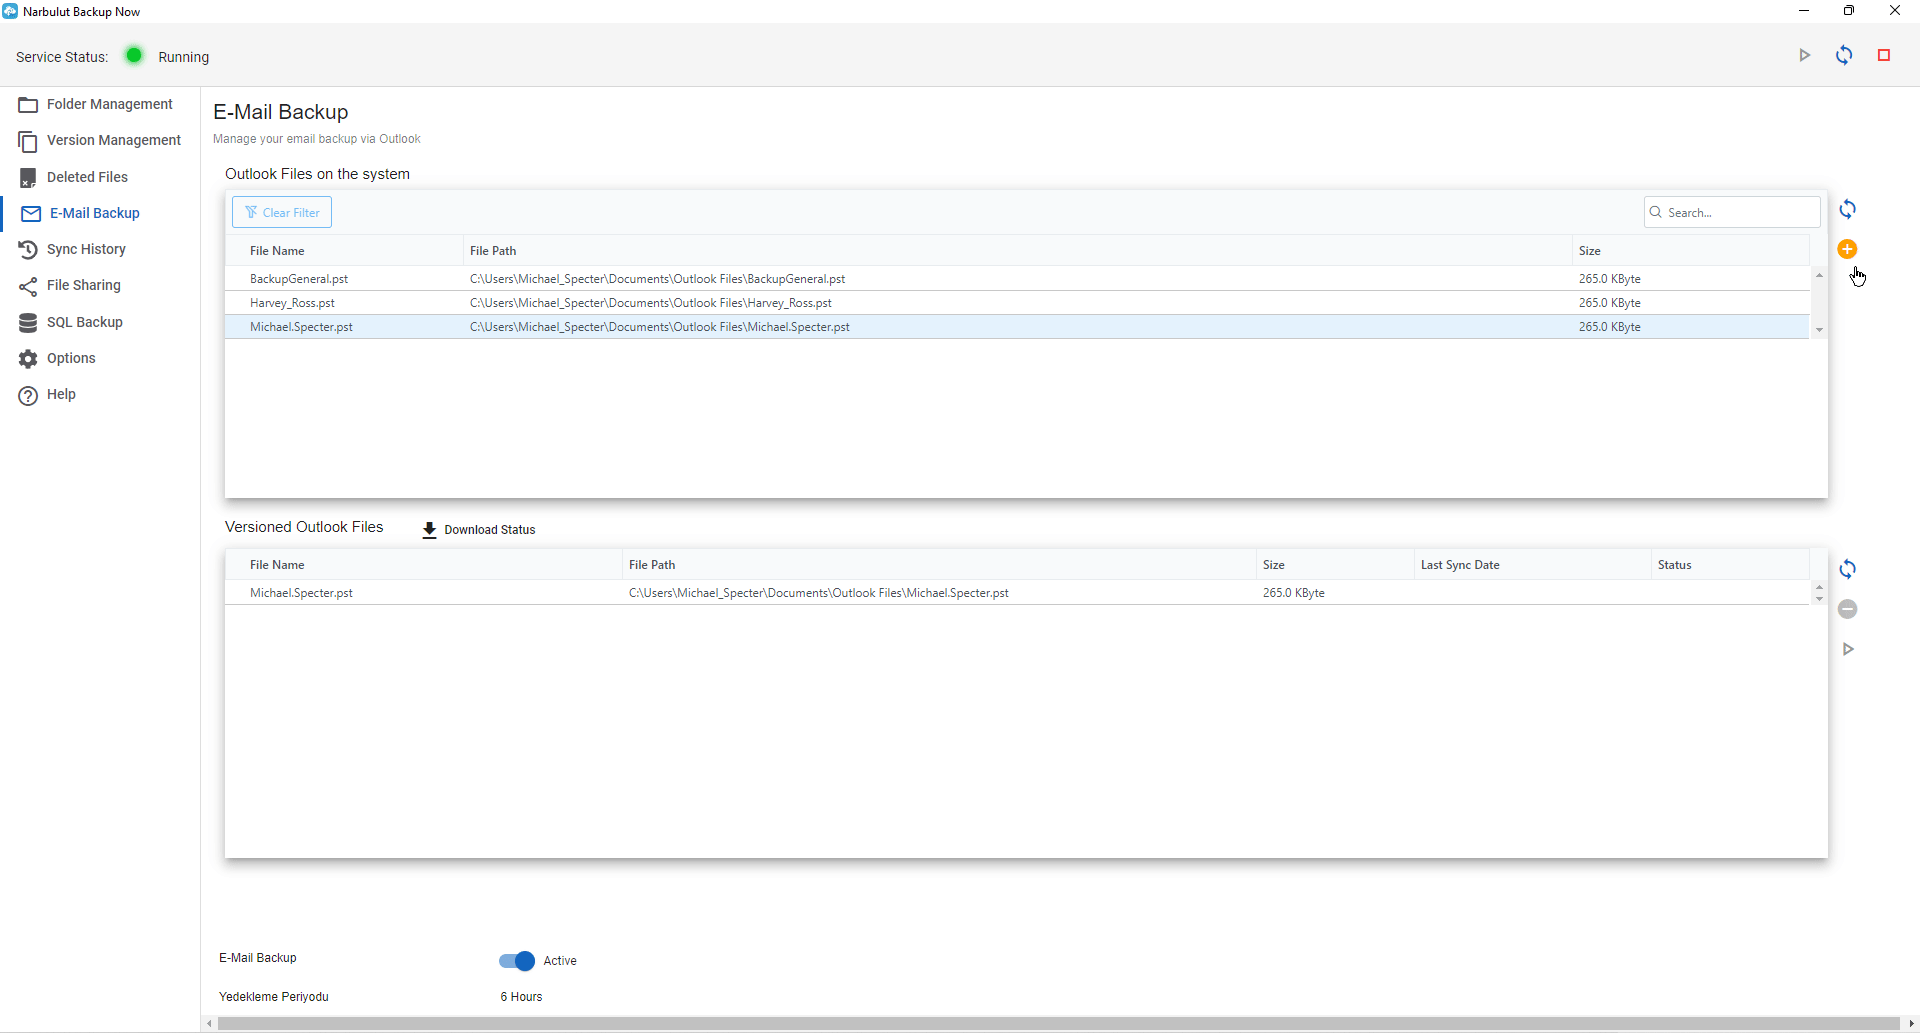This screenshot has height=1033, width=1920.
Task: Click the Version Management copy icon
Action: [x=28, y=141]
